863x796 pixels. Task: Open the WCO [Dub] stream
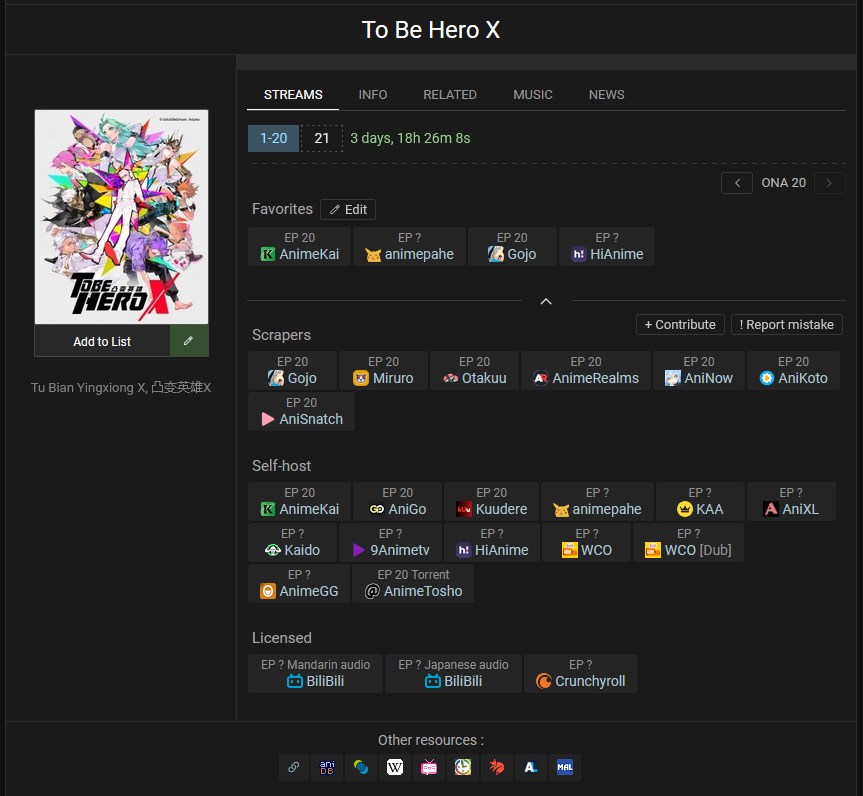(688, 542)
